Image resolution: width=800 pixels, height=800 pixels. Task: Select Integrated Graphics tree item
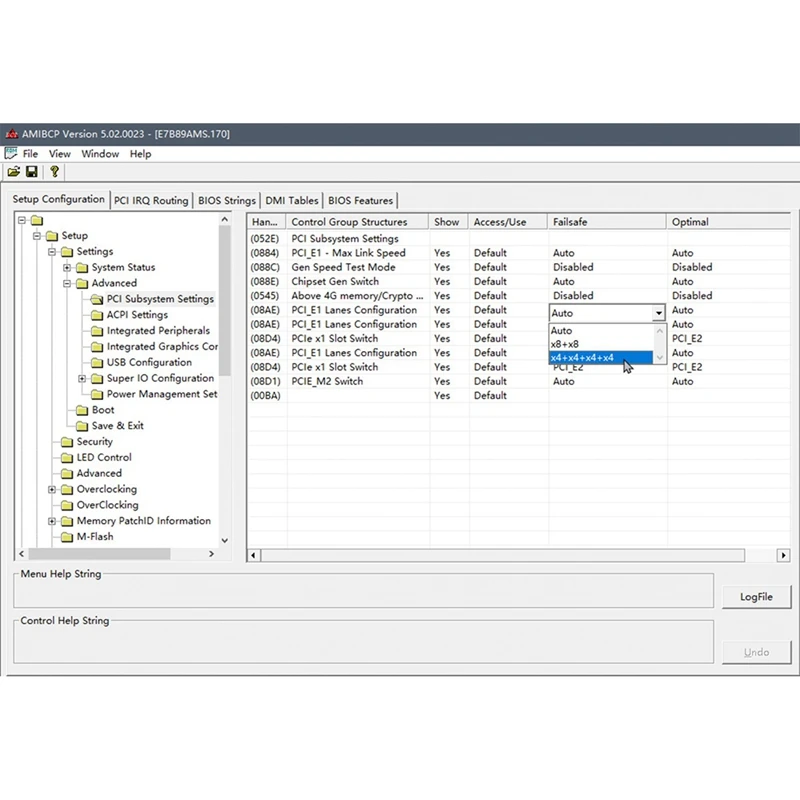[x=162, y=346]
